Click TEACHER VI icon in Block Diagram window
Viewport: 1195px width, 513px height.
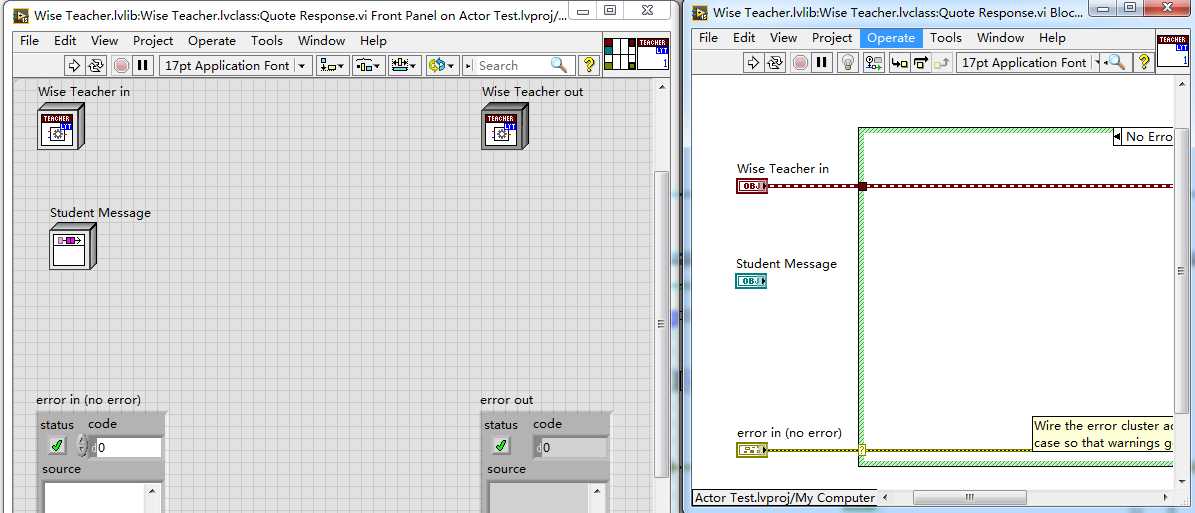click(x=1172, y=50)
